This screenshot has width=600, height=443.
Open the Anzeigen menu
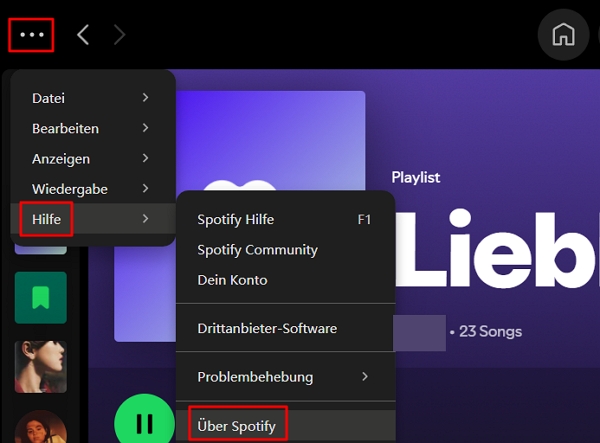tap(93, 159)
